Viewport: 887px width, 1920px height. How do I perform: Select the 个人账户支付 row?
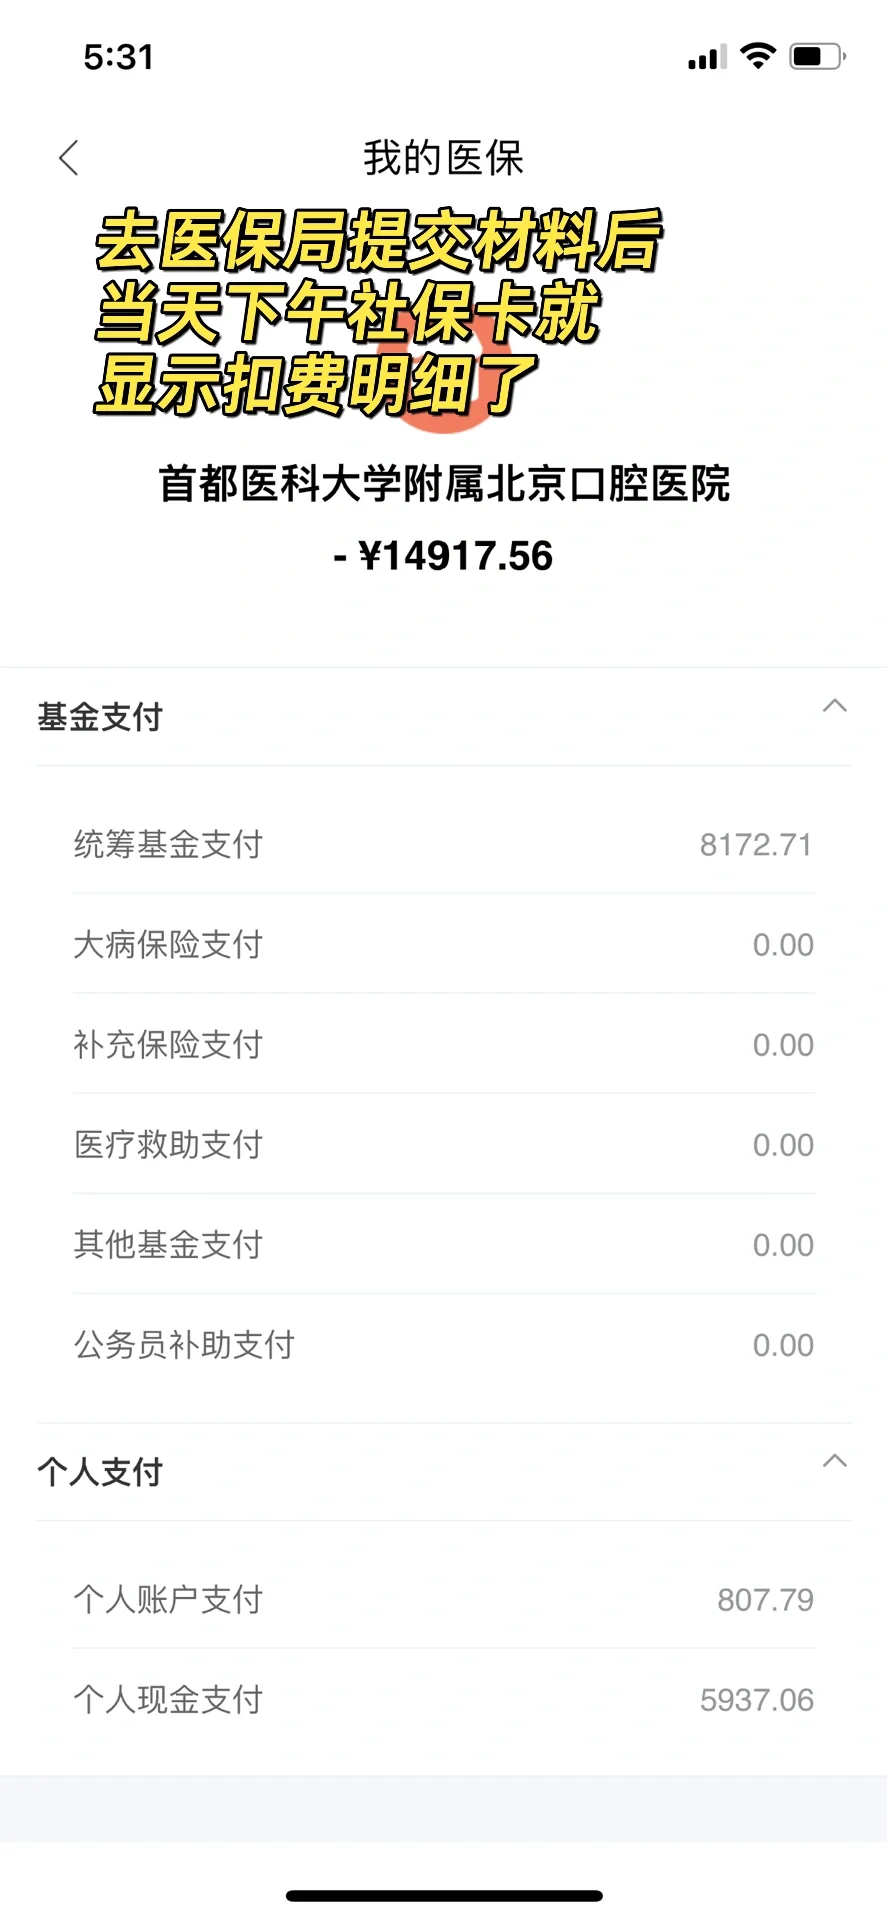point(444,1599)
